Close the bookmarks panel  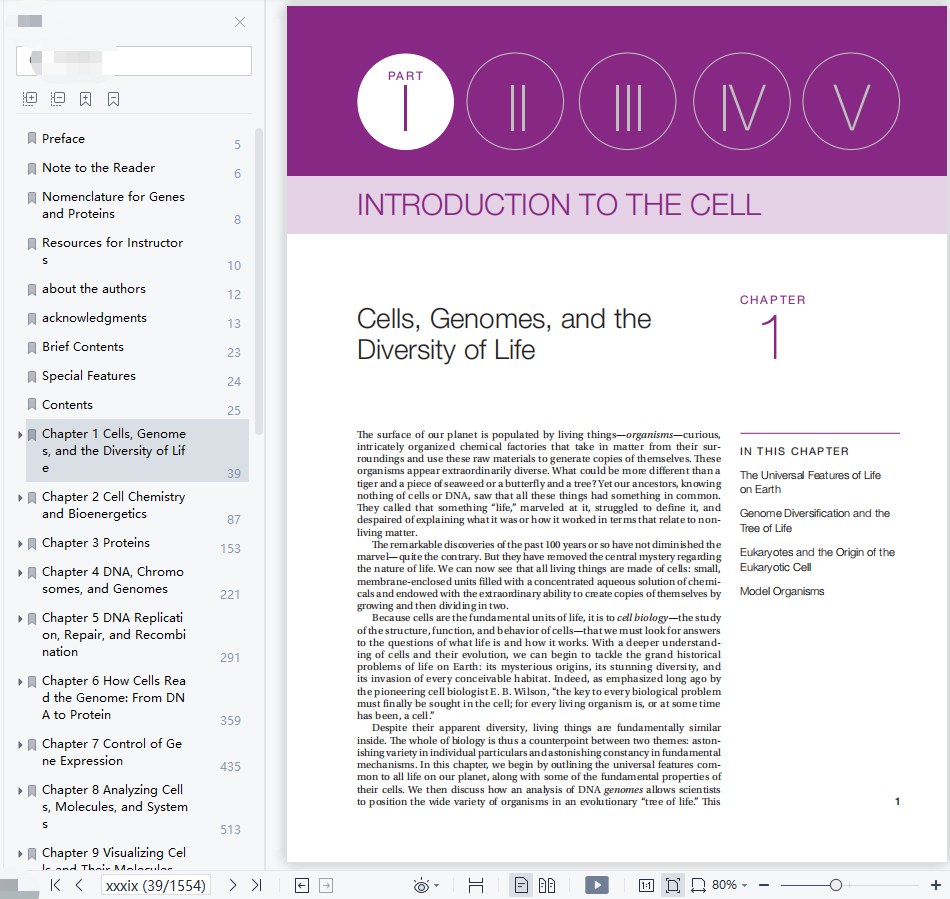[240, 22]
